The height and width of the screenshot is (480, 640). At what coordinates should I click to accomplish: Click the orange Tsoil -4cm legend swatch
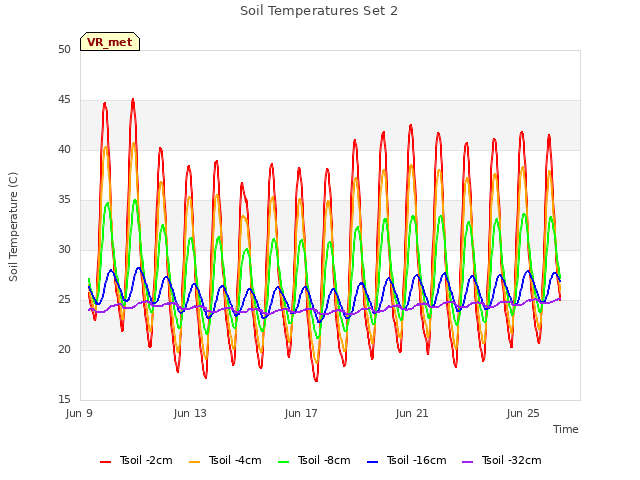pyautogui.click(x=195, y=462)
